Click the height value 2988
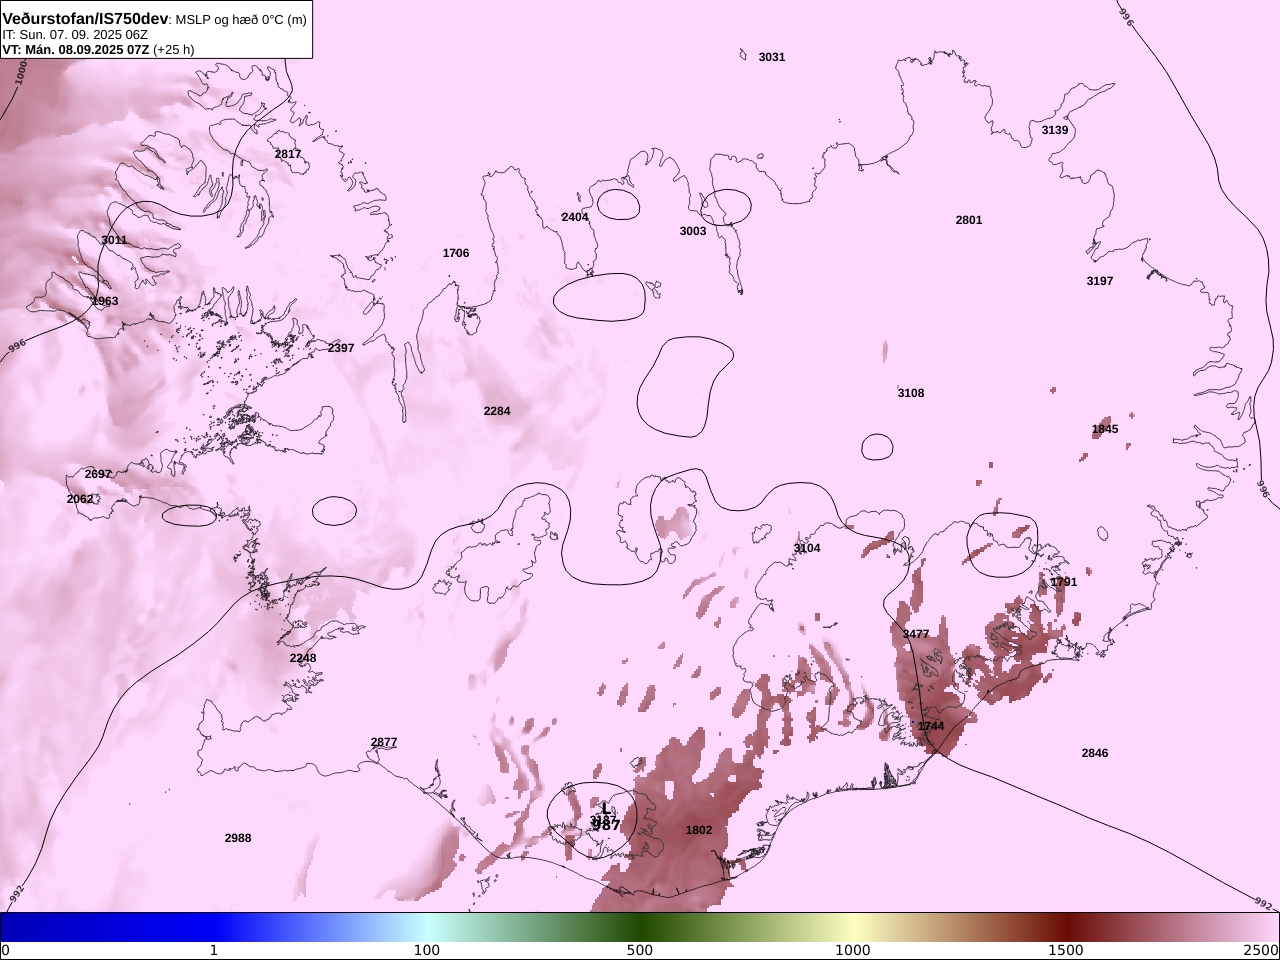Viewport: 1280px width, 960px height. 238,839
